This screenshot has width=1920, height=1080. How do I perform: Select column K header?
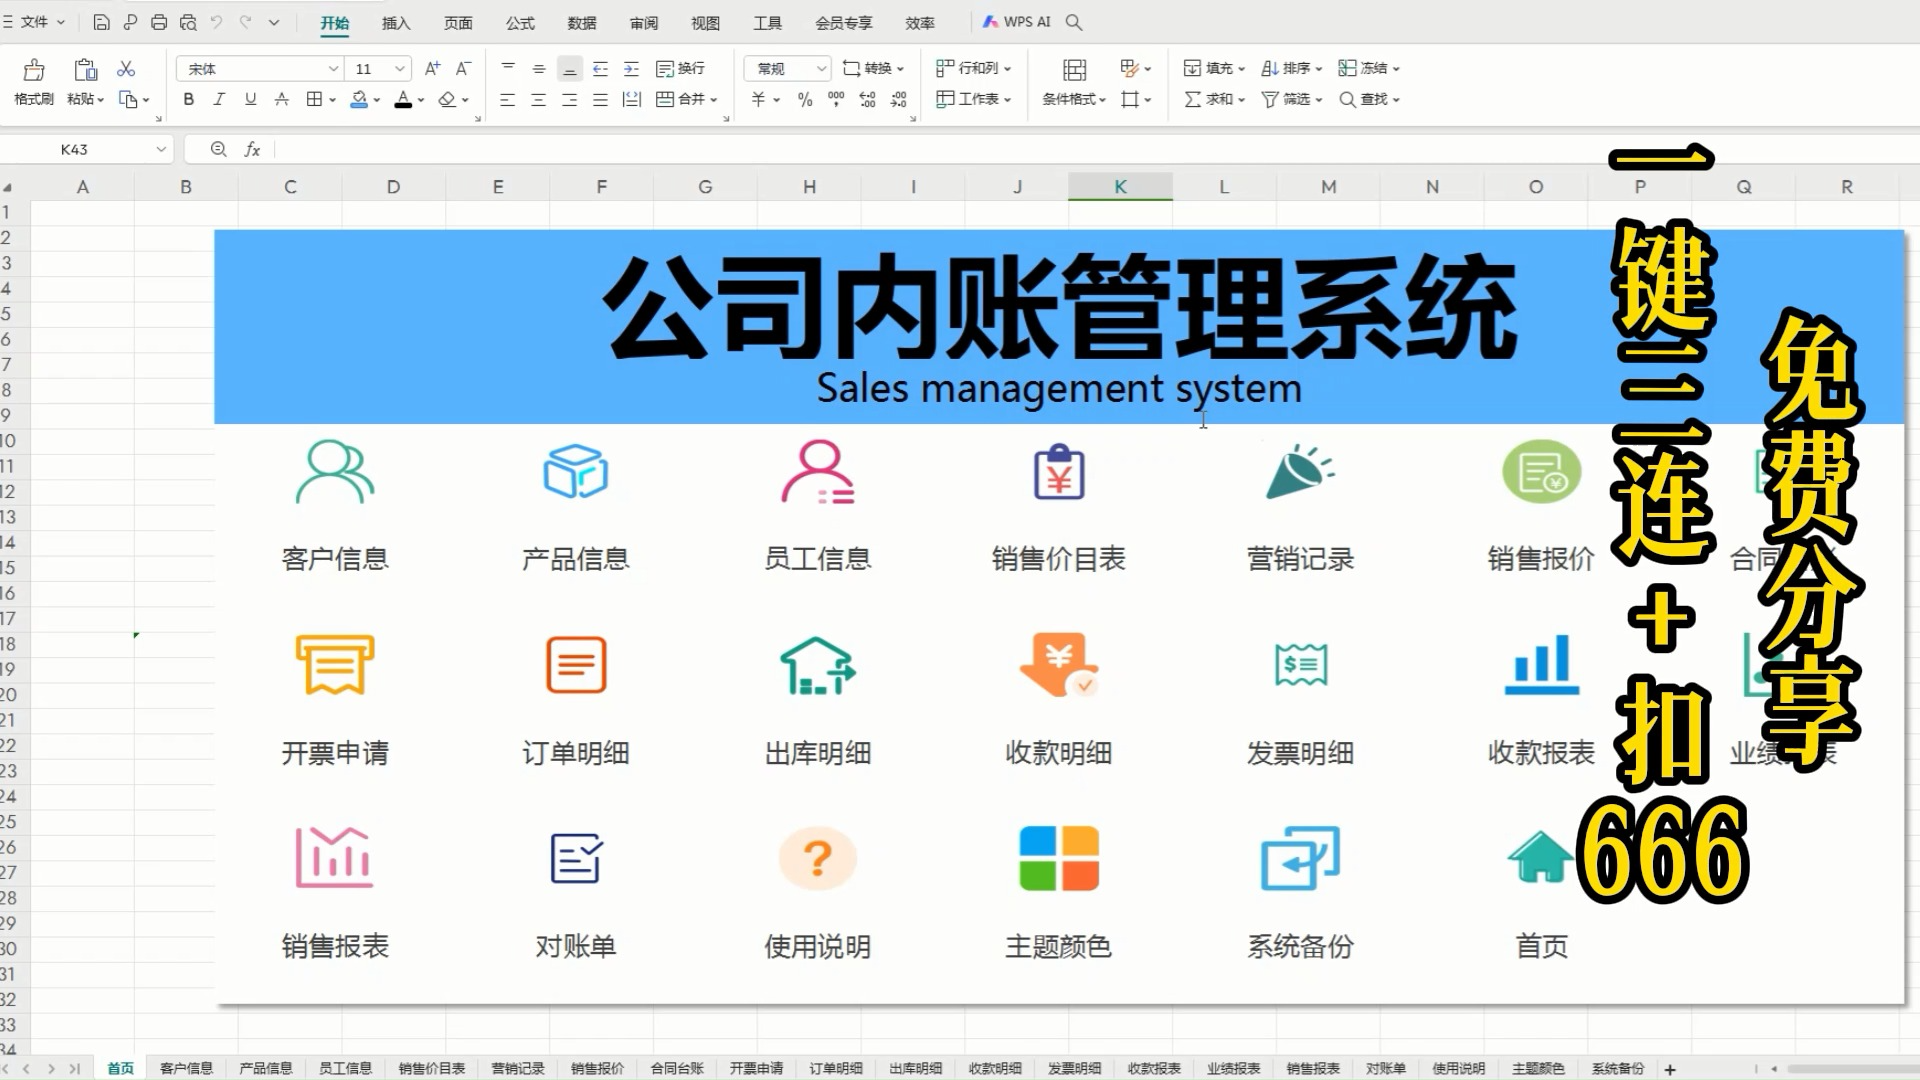tap(1120, 187)
